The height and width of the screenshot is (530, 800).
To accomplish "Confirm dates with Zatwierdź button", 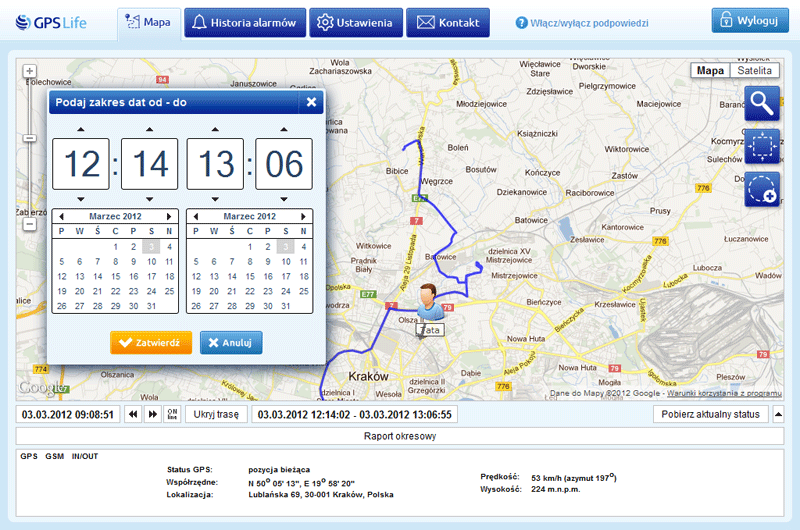I will pyautogui.click(x=151, y=343).
